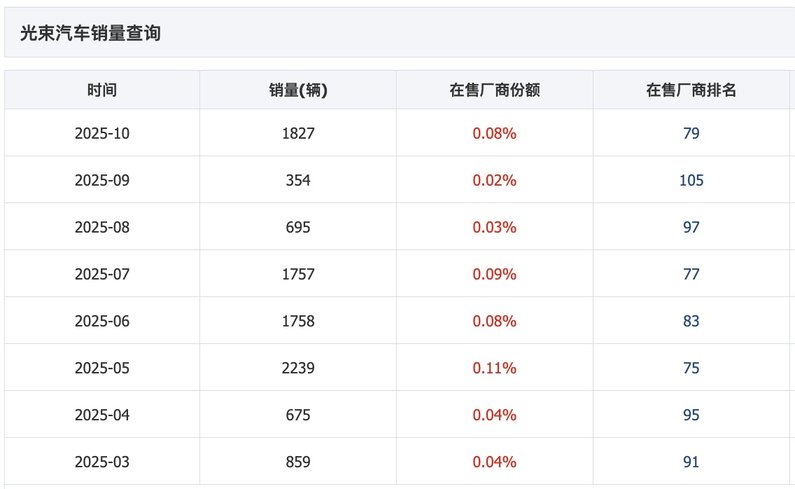
Task: Select the 2025-03 date cell
Action: pos(102,463)
